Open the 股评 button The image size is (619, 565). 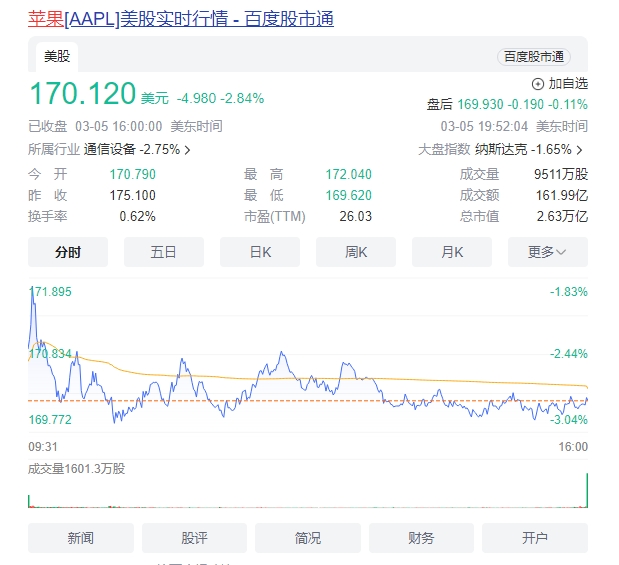coord(194,538)
